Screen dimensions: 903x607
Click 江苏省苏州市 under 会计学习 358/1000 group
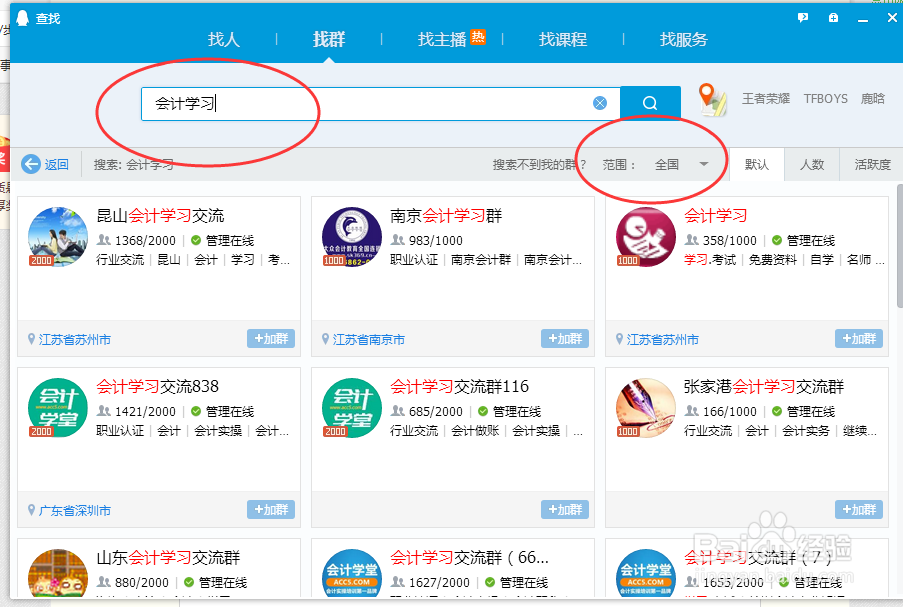click(x=662, y=340)
